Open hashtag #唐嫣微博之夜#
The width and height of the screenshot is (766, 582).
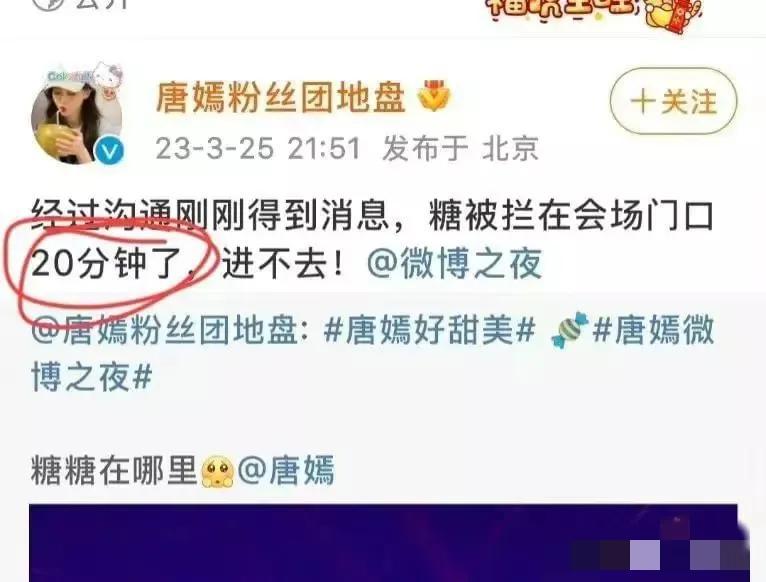(x=373, y=354)
